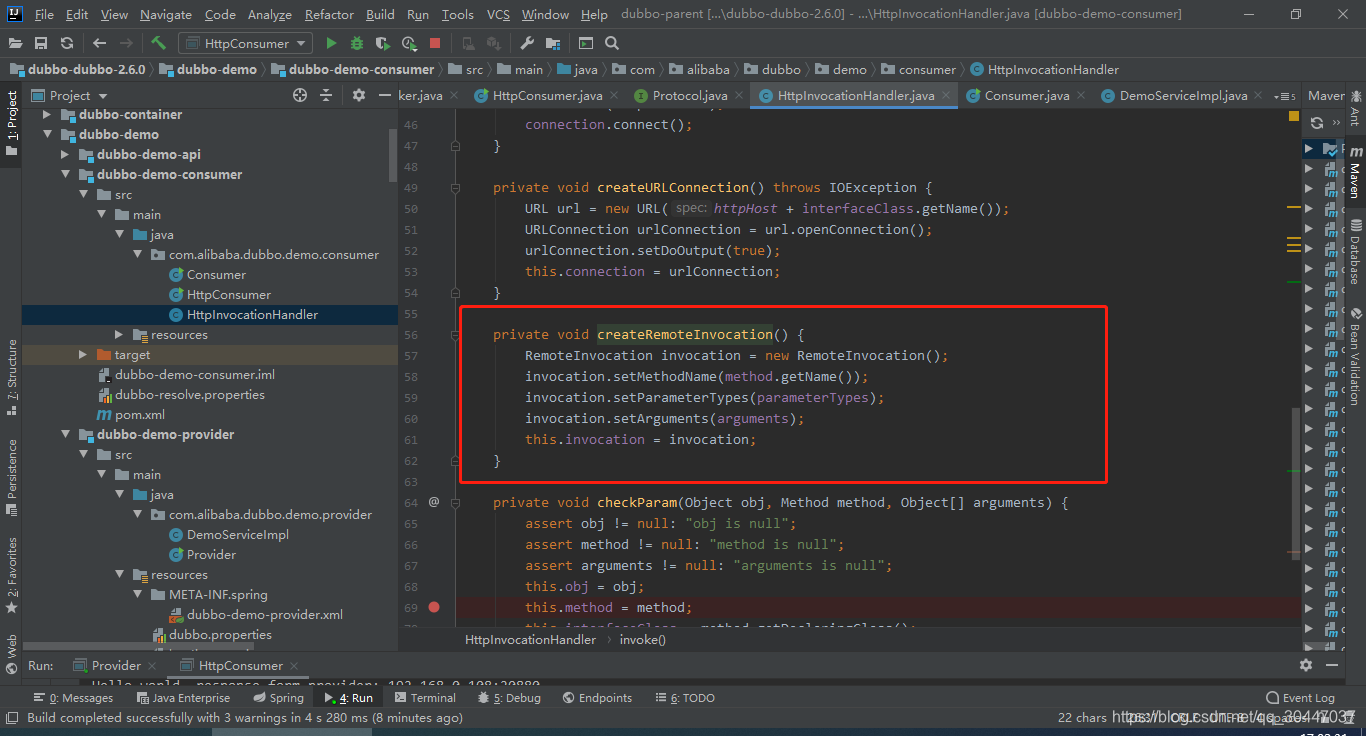The height and width of the screenshot is (736, 1366).
Task: Toggle code folding at line 49
Action: (x=455, y=188)
